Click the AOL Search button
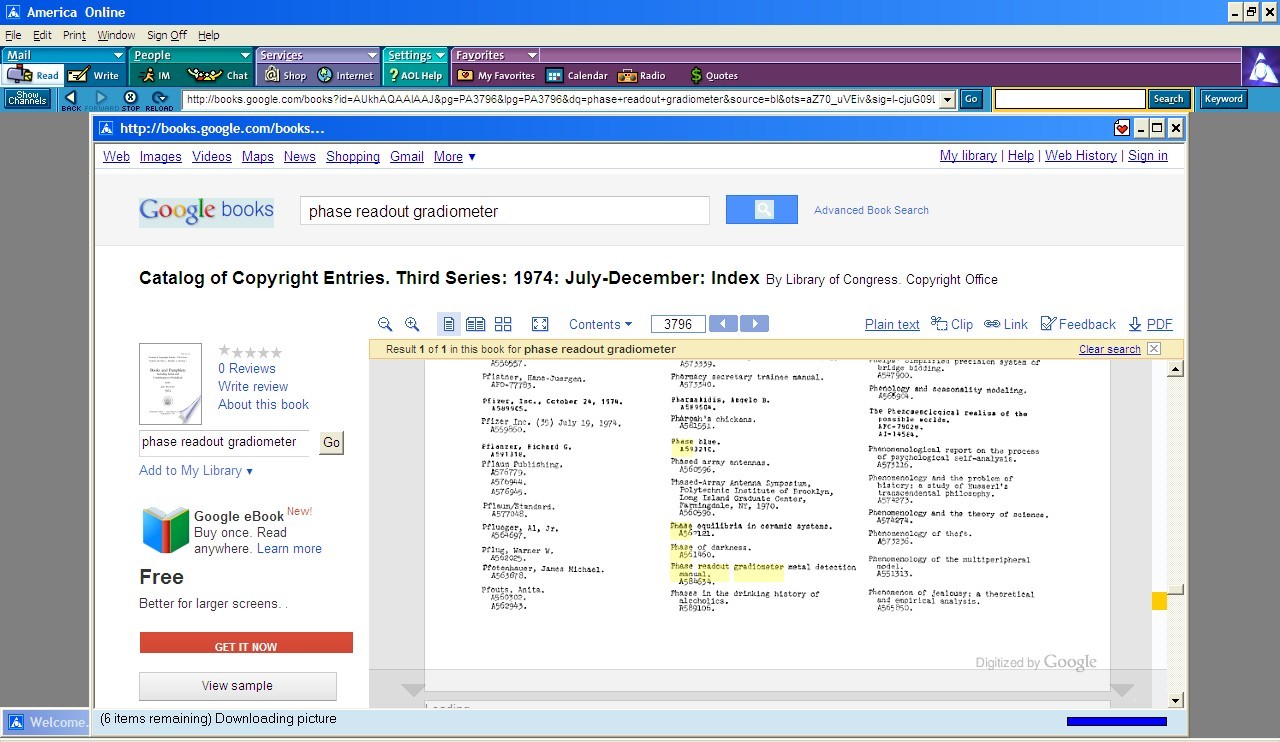 1168,99
